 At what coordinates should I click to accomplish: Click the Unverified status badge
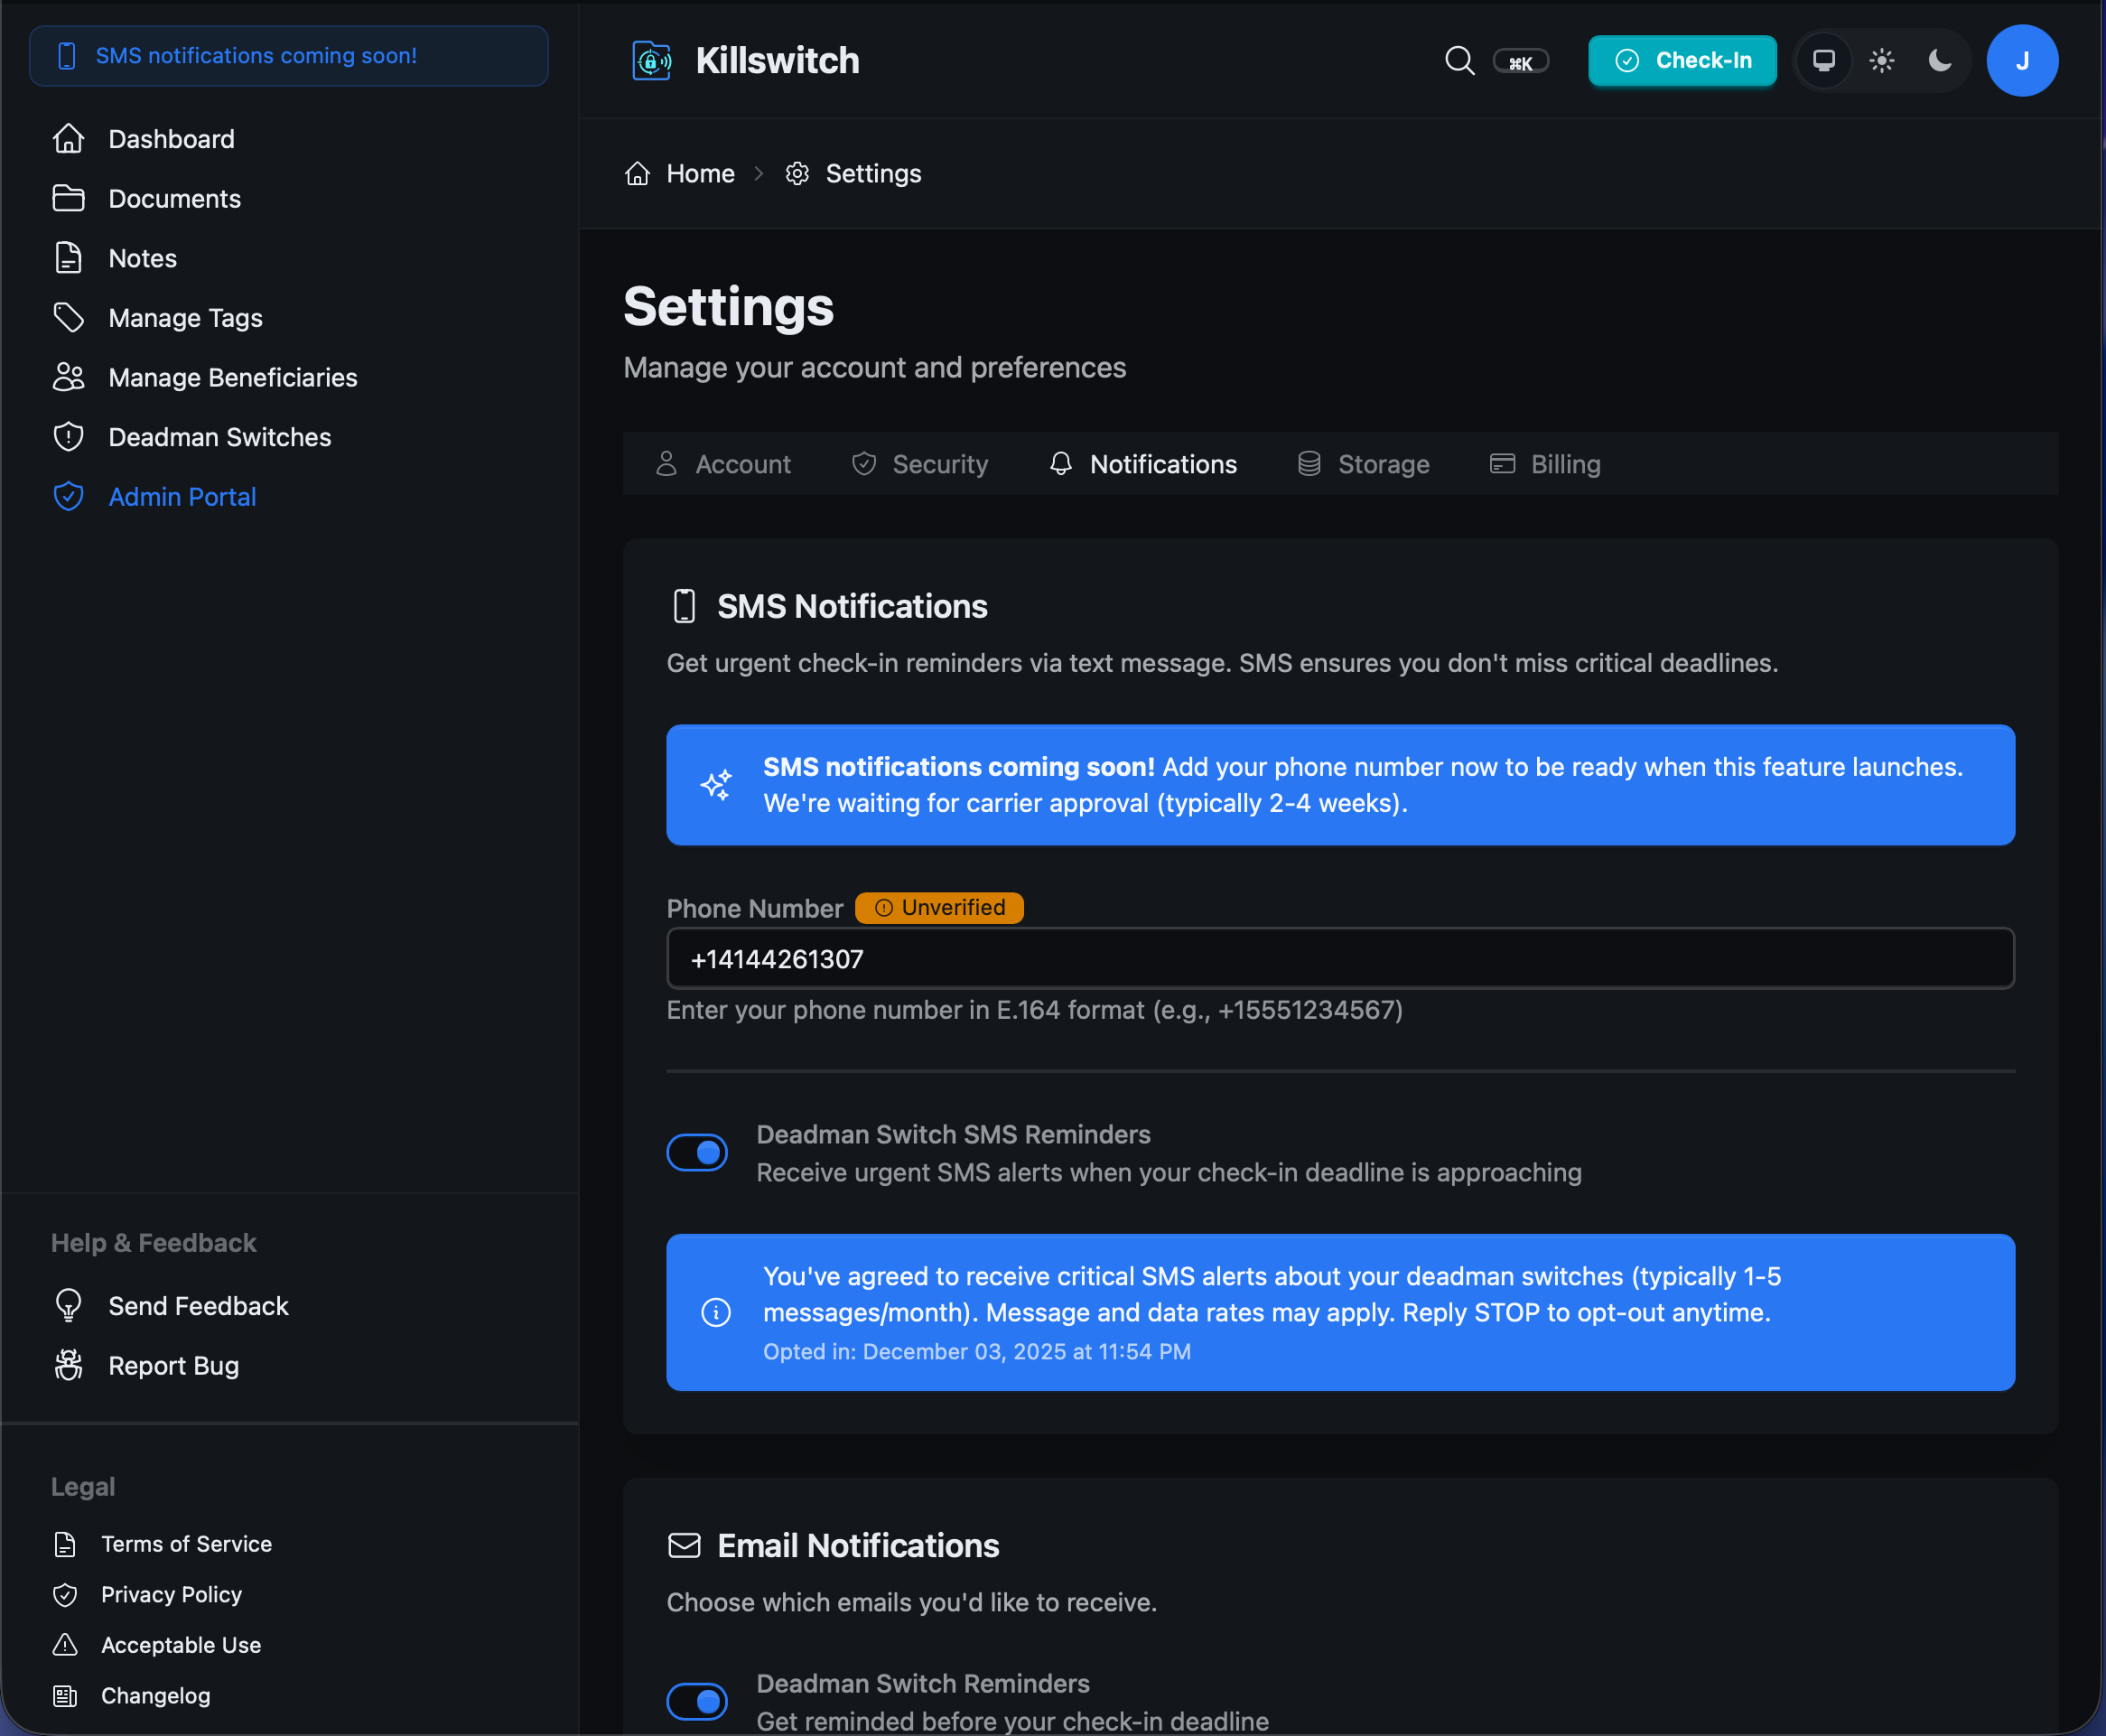pyautogui.click(x=939, y=907)
